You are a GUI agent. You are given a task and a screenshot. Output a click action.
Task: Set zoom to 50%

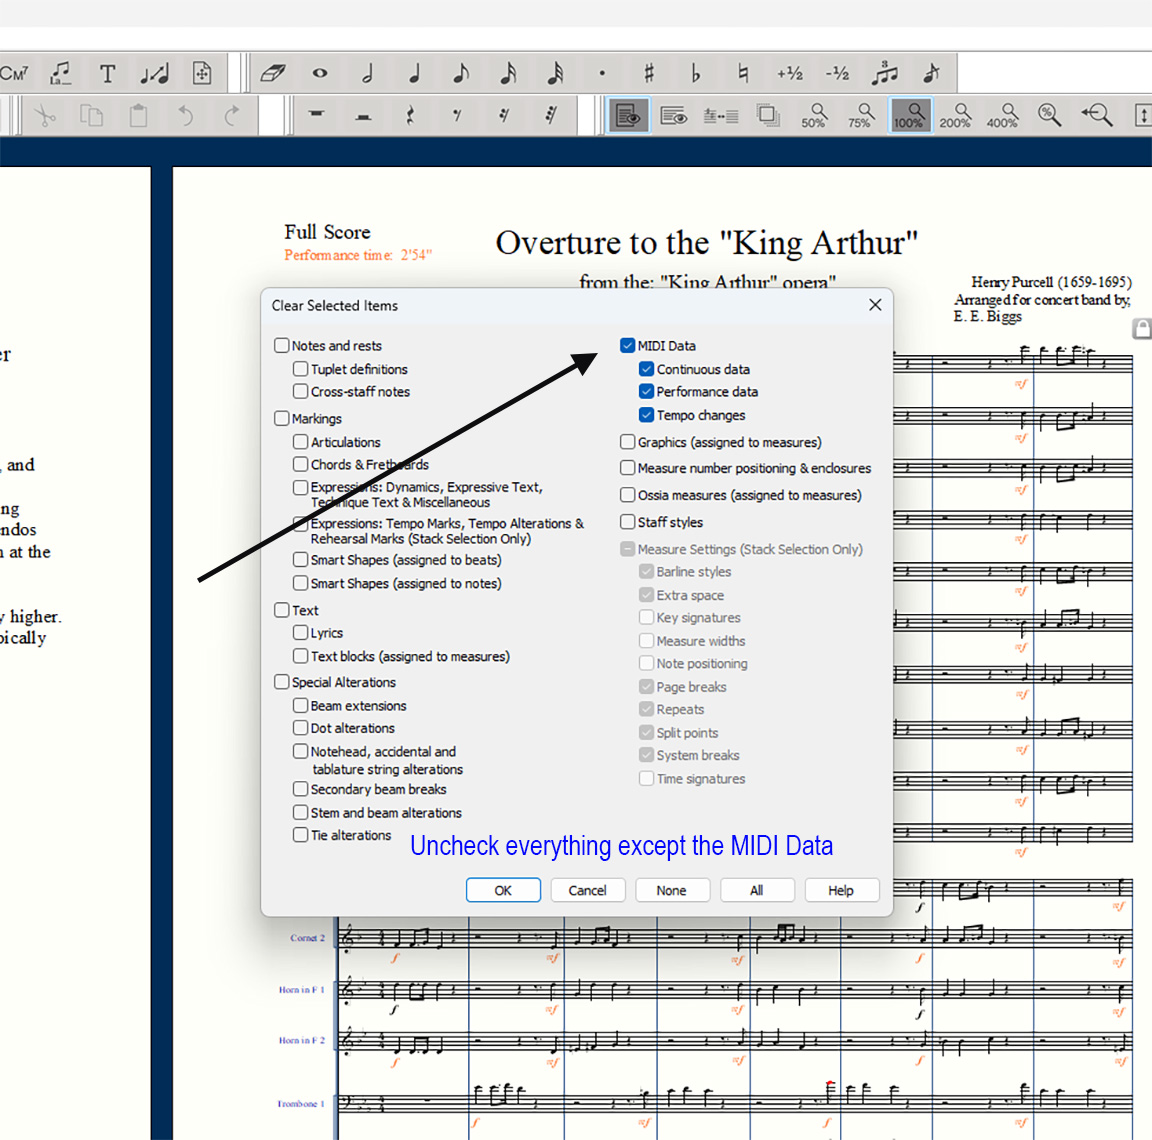(814, 115)
